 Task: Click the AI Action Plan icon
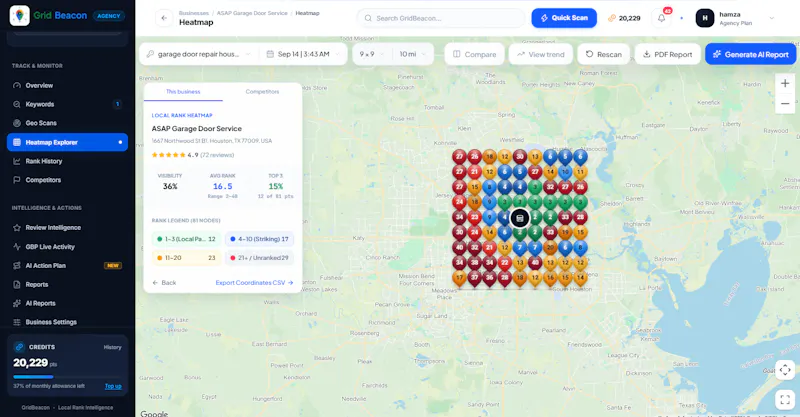tap(17, 265)
